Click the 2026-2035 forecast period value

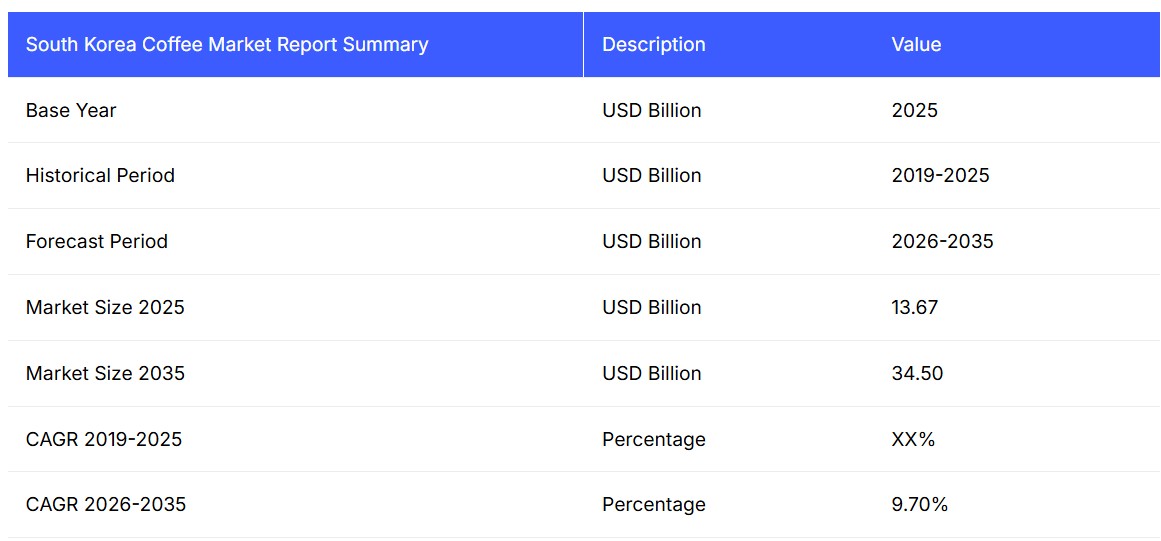pos(942,242)
